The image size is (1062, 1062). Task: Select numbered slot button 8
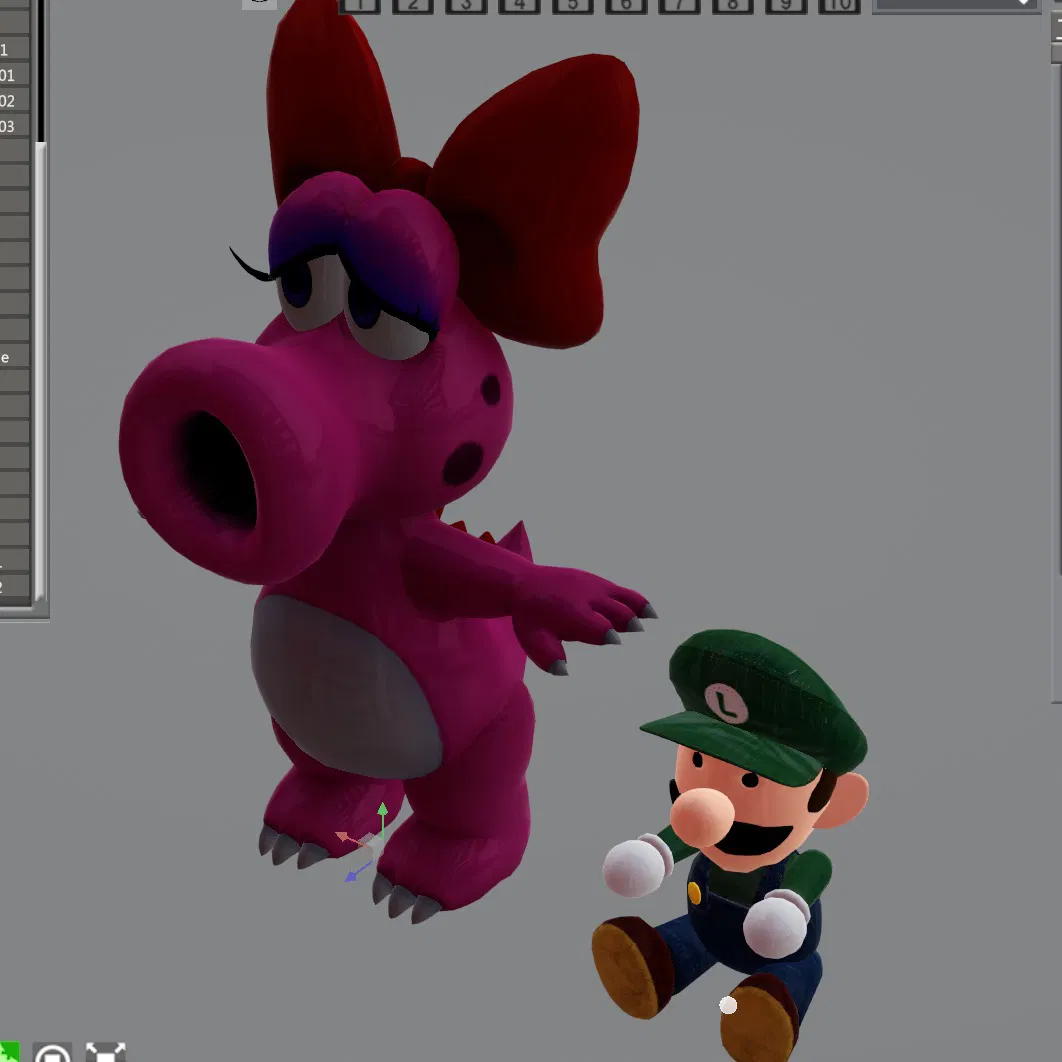click(733, 6)
